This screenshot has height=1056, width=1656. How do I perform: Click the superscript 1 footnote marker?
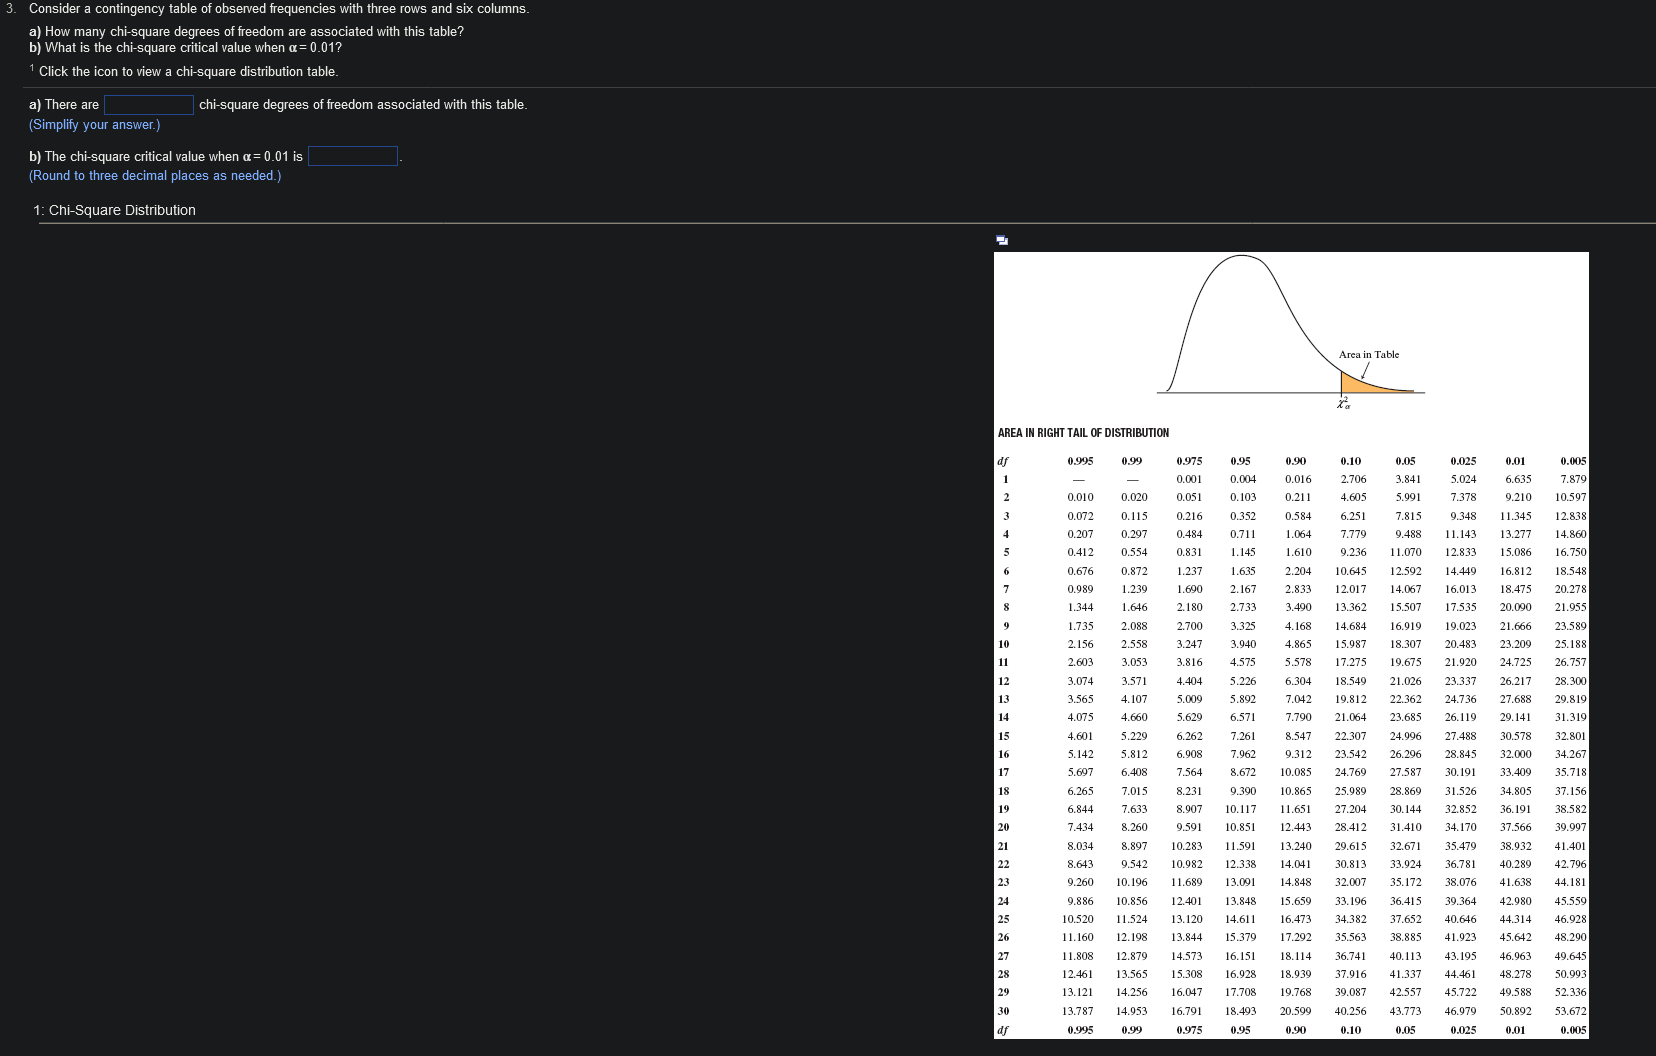coord(33,66)
